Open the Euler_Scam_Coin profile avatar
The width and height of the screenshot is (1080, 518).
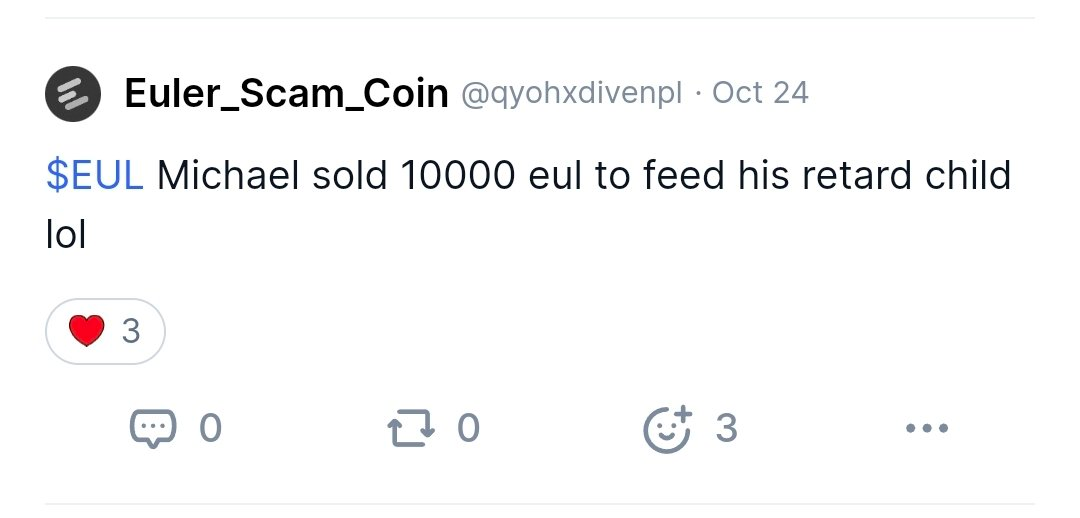(x=73, y=94)
